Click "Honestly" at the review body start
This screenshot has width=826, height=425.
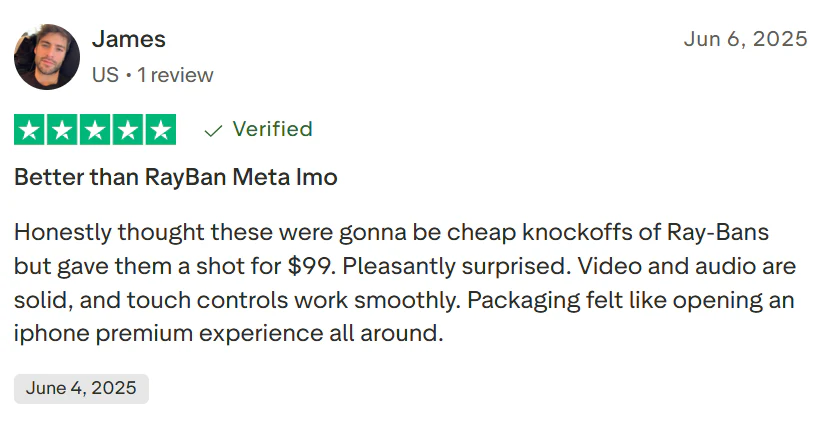click(x=62, y=232)
